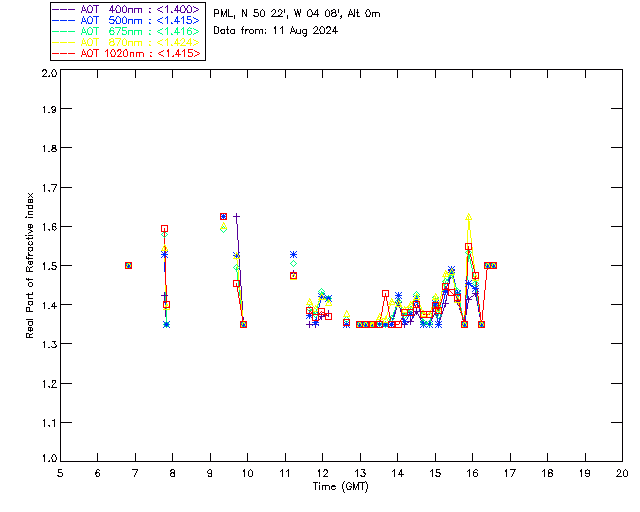Click the purple plus marker at 1.62 near 9.7
This screenshot has width=640, height=512.
click(x=236, y=216)
